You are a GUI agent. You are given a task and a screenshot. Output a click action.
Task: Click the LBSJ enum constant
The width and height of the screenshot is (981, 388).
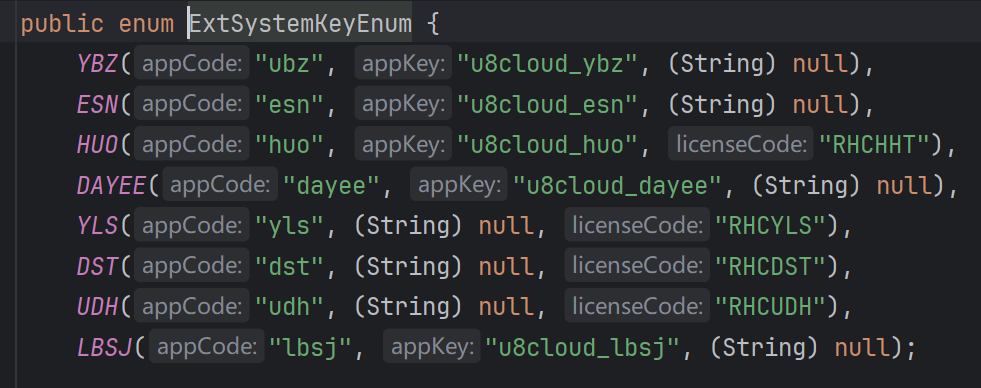[x=104, y=347]
